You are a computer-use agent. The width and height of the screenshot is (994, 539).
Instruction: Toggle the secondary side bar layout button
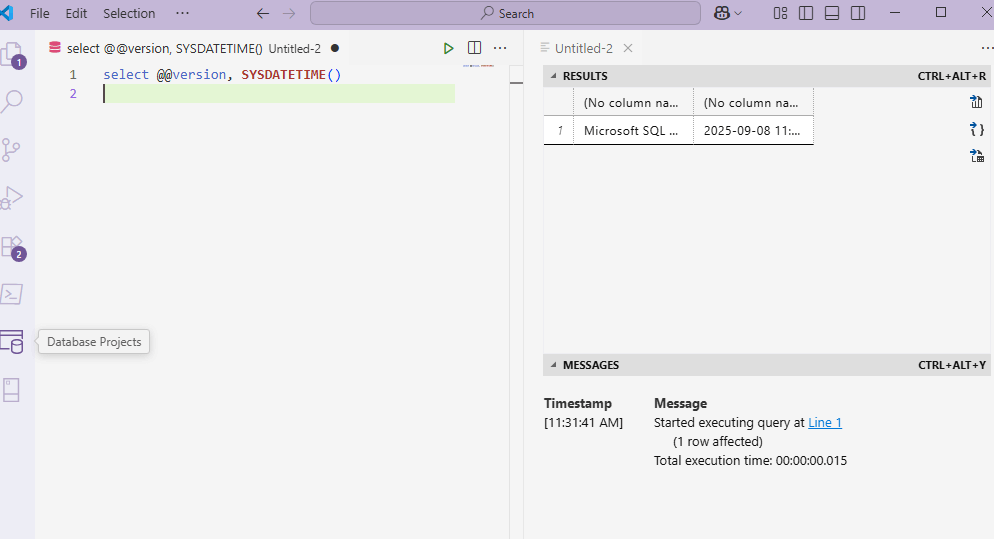(x=858, y=13)
